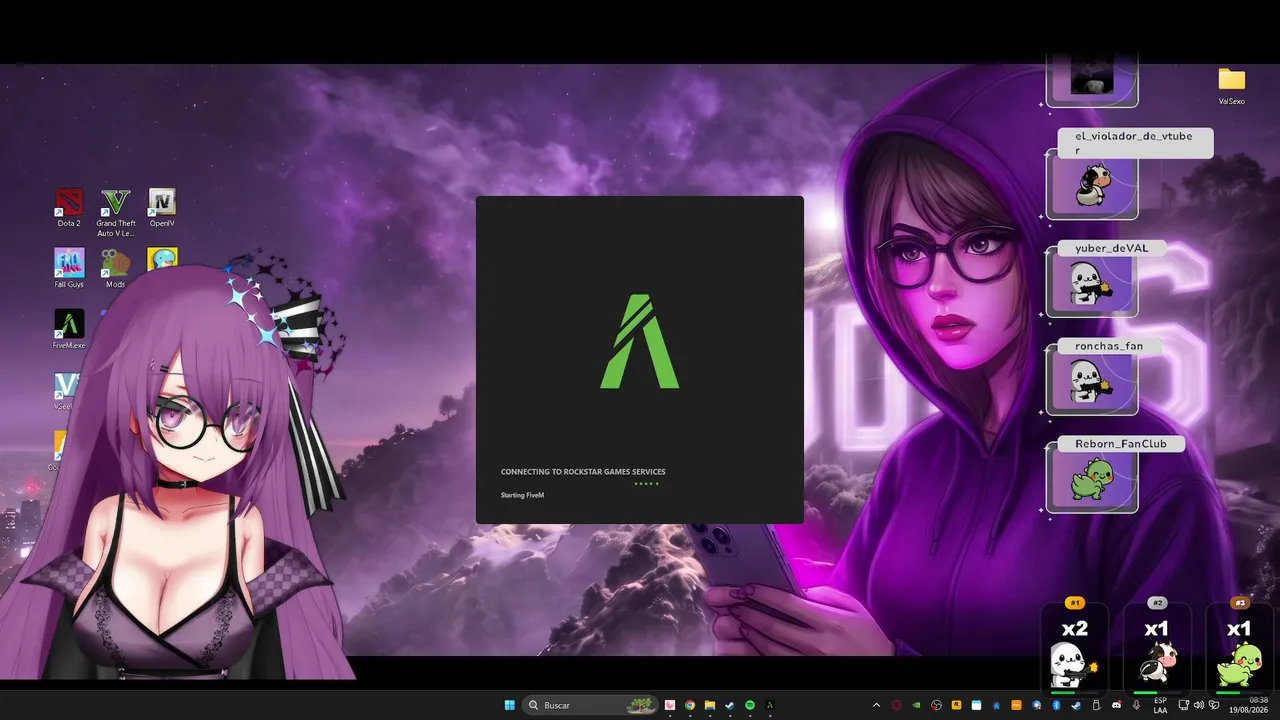1280x720 pixels.
Task: Click "CONNECTING TO ROCKSTAR GAMES SERVICES" text
Action: (583, 472)
